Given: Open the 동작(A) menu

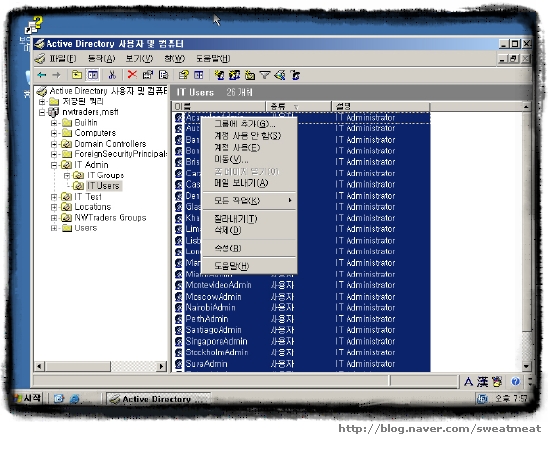Looking at the screenshot, I should (101, 59).
